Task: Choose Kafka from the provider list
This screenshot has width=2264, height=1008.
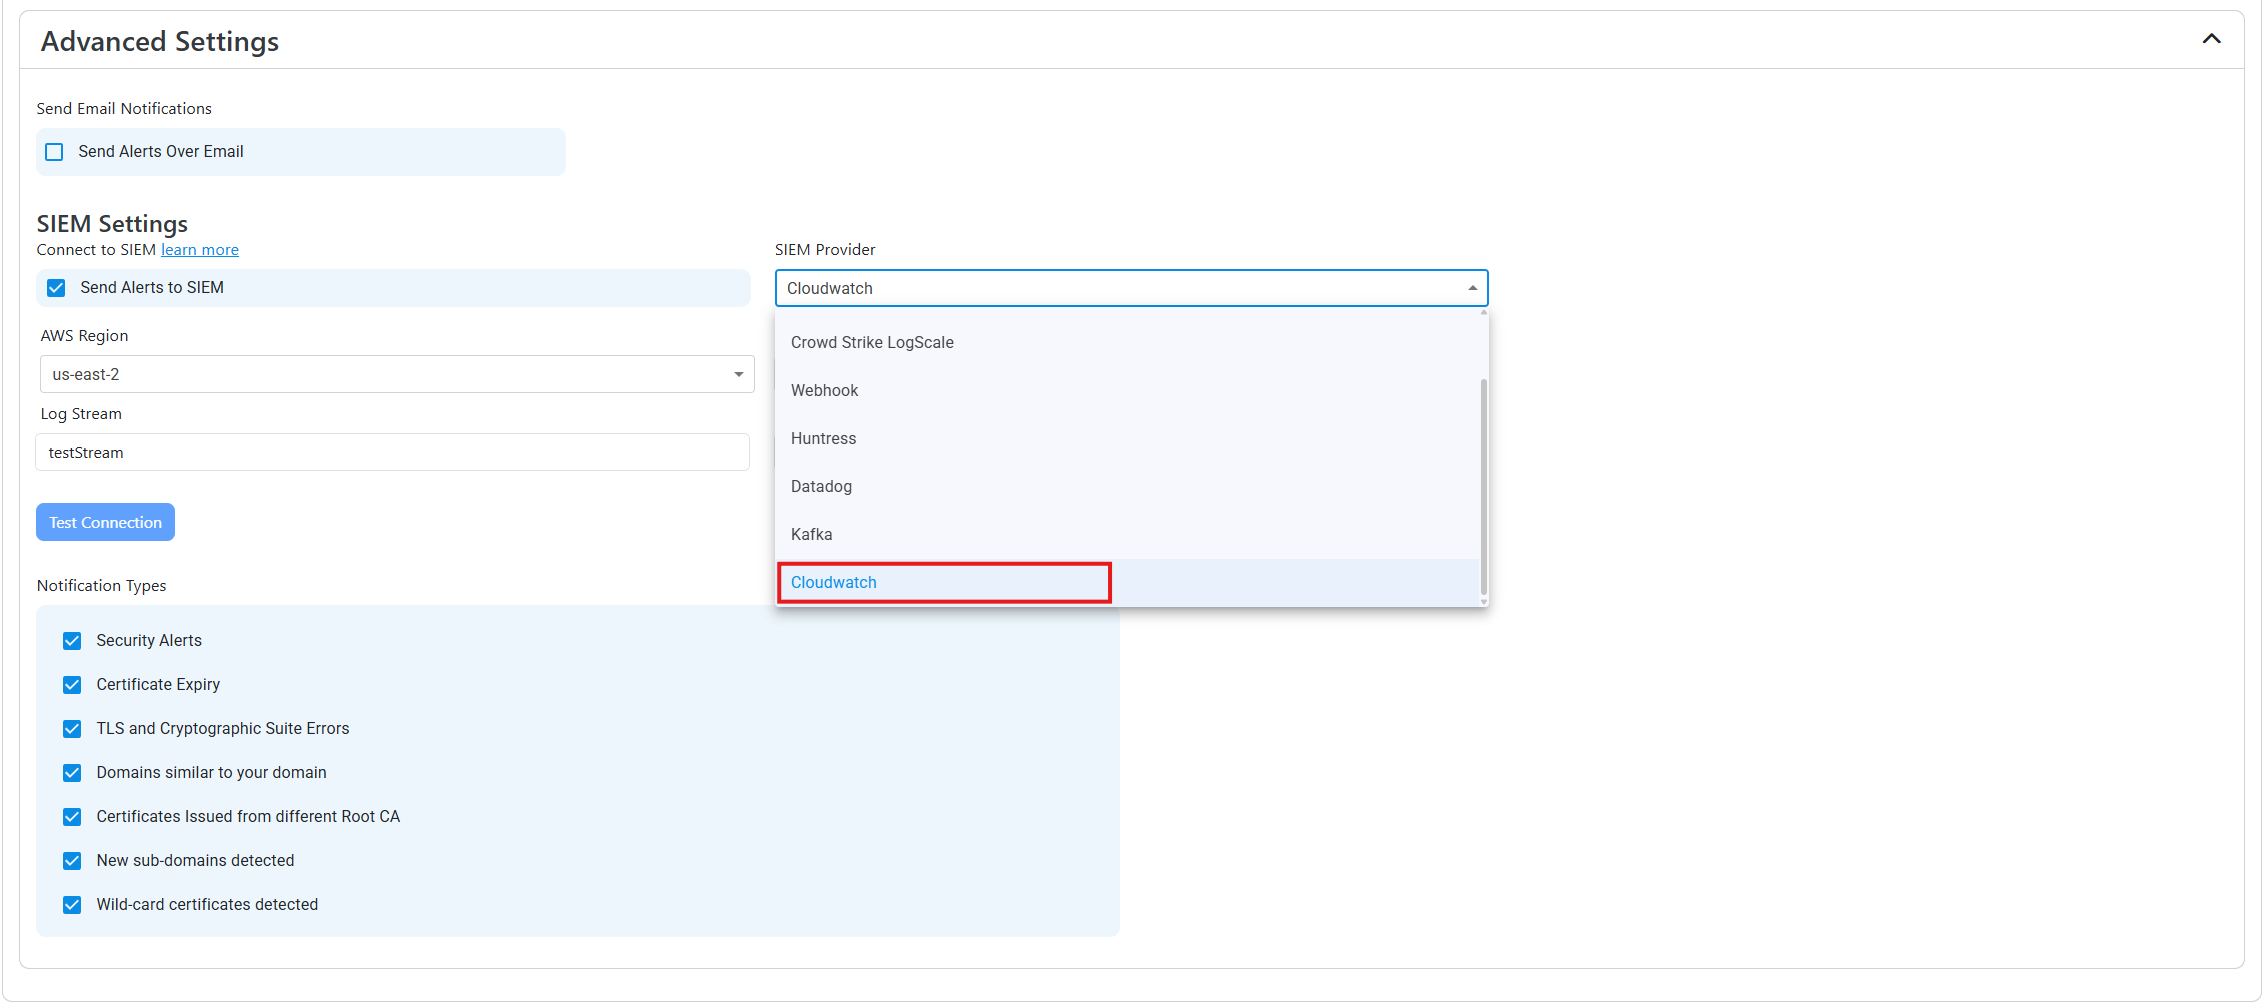Action: [x=811, y=534]
